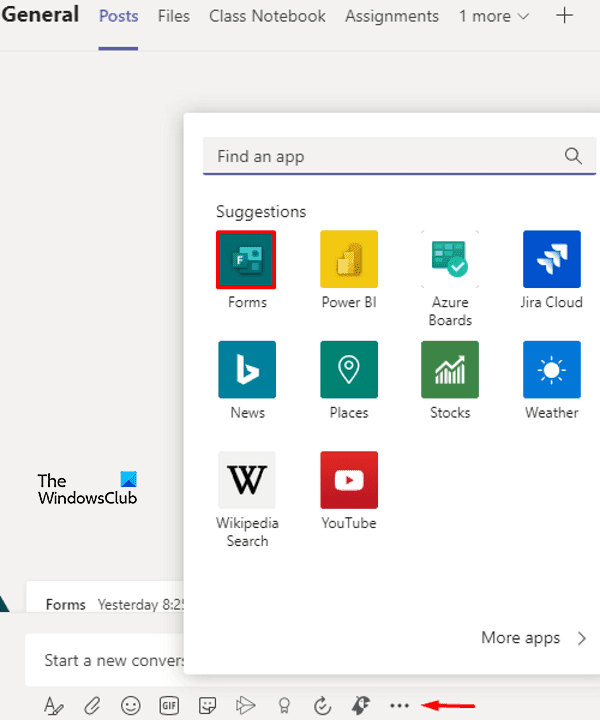This screenshot has height=720, width=600.
Task: Switch to the Files tab
Action: 174,16
